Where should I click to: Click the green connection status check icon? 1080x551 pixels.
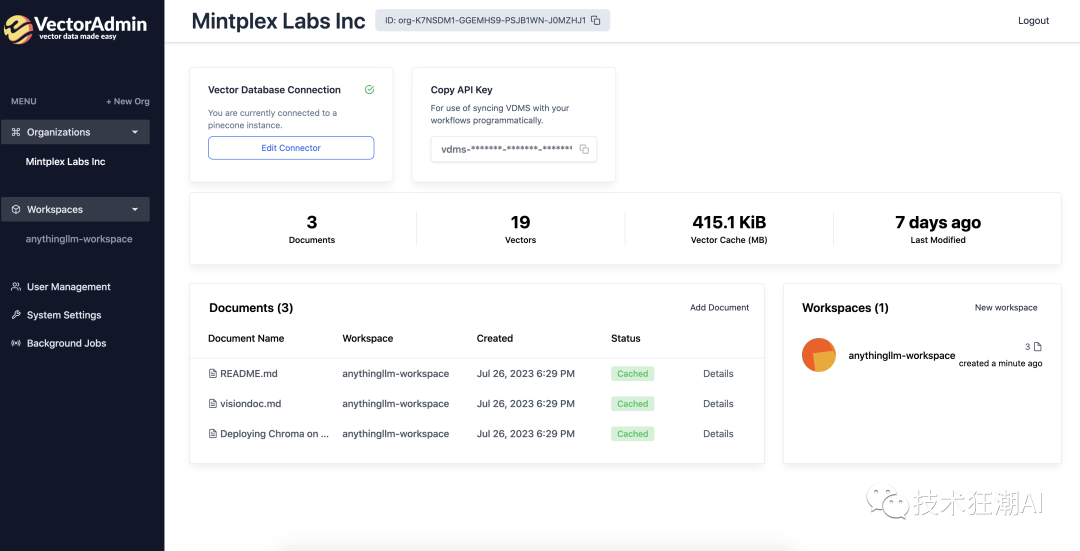(x=369, y=90)
